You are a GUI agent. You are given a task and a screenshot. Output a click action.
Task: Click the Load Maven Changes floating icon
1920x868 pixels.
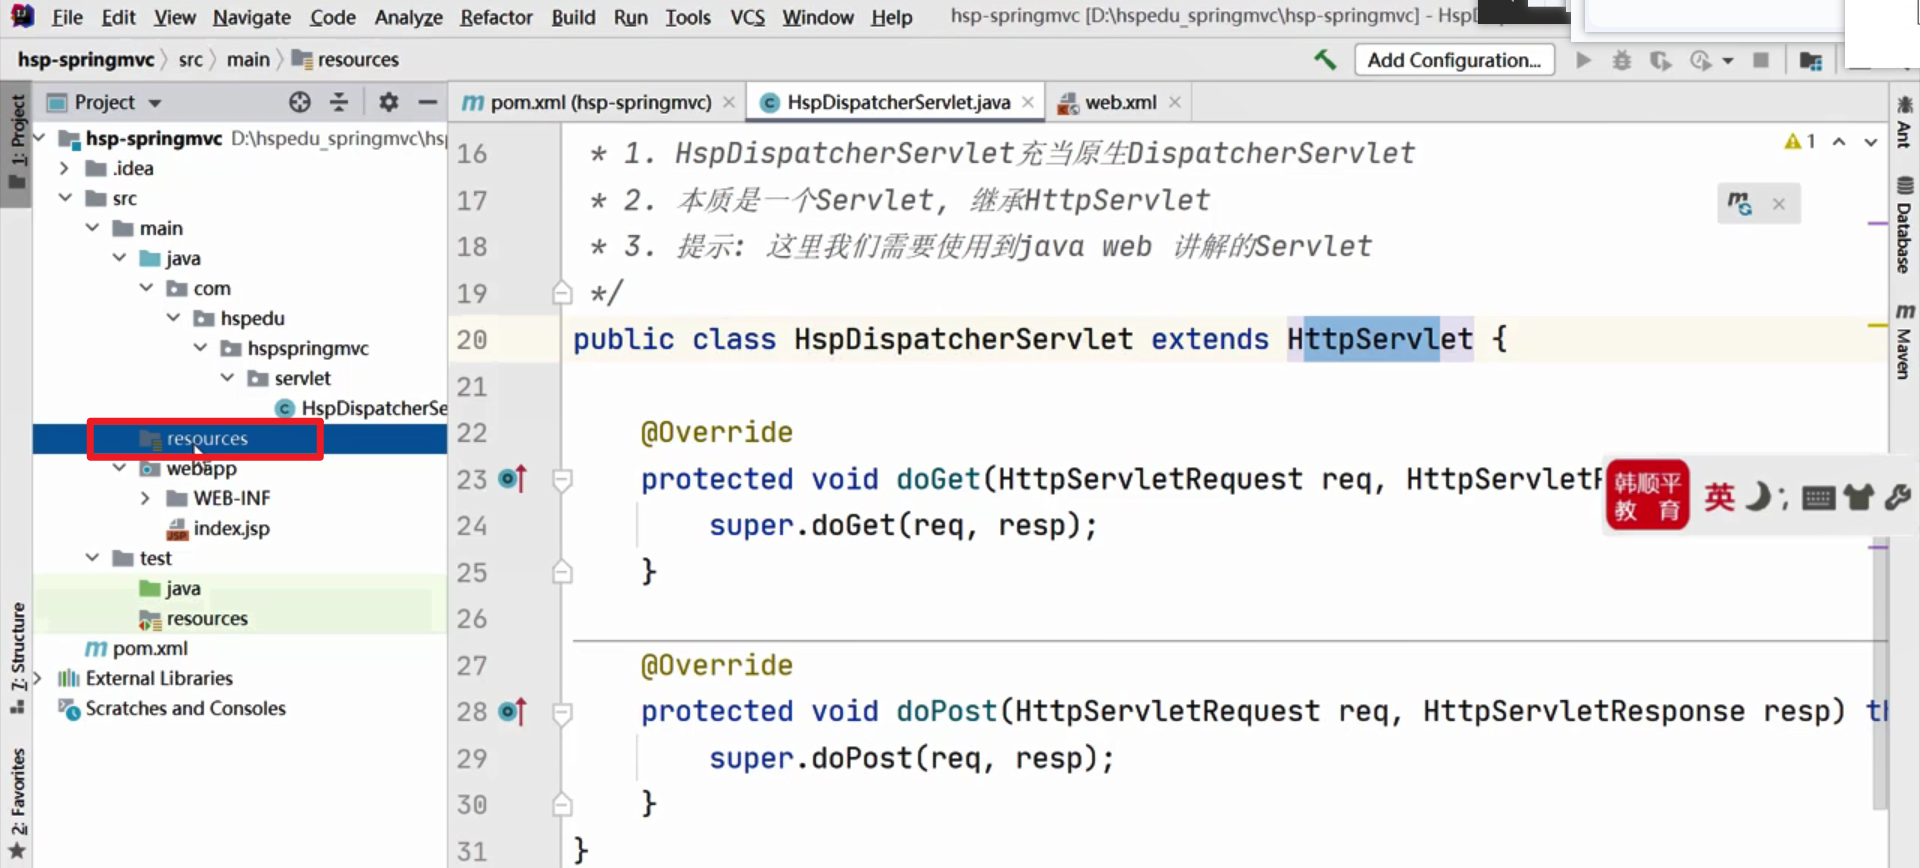tap(1740, 203)
